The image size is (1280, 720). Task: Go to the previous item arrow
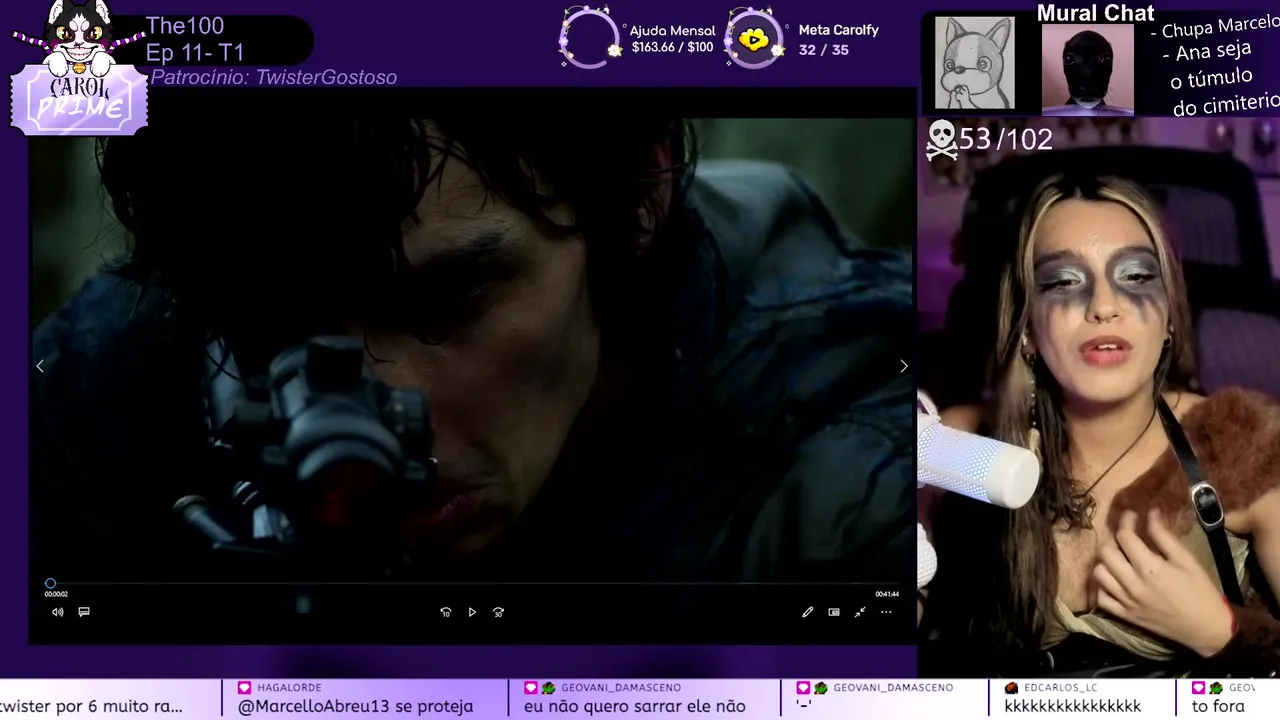click(40, 366)
